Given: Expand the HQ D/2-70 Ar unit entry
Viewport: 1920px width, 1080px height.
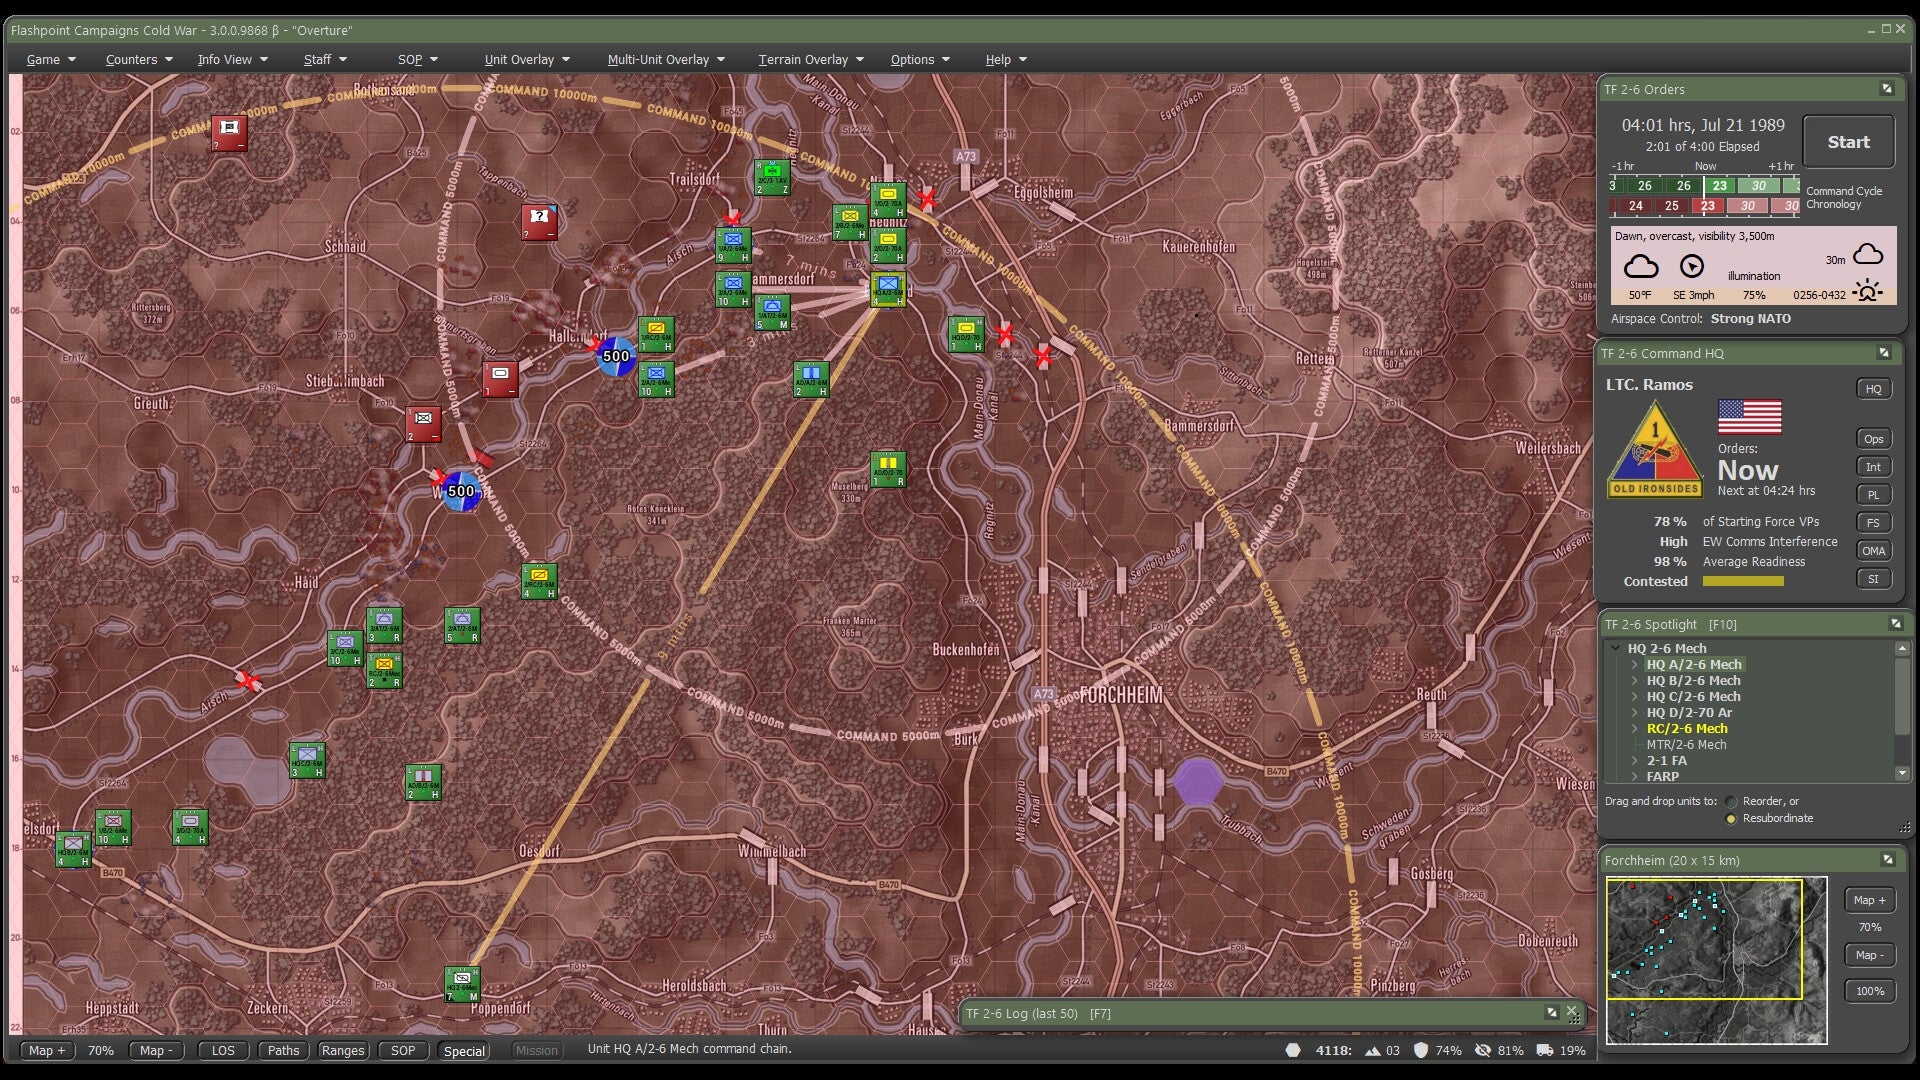Looking at the screenshot, I should point(1635,712).
